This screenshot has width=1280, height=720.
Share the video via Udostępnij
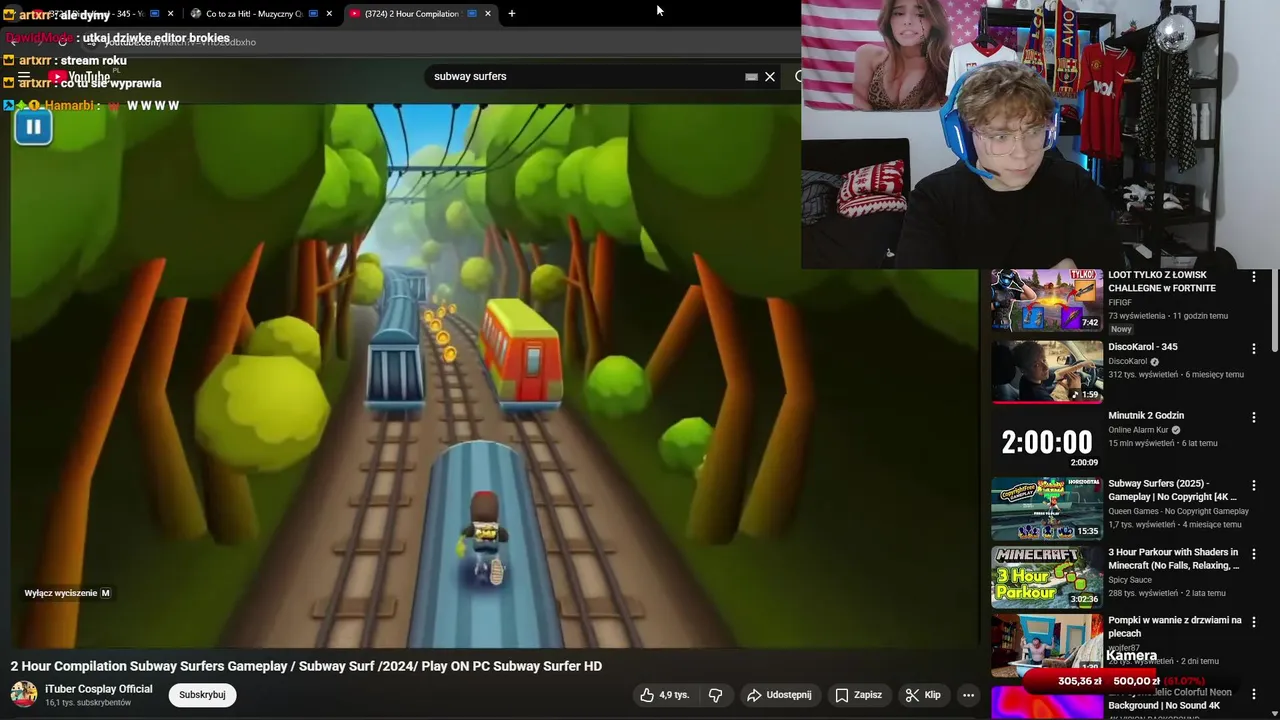779,695
